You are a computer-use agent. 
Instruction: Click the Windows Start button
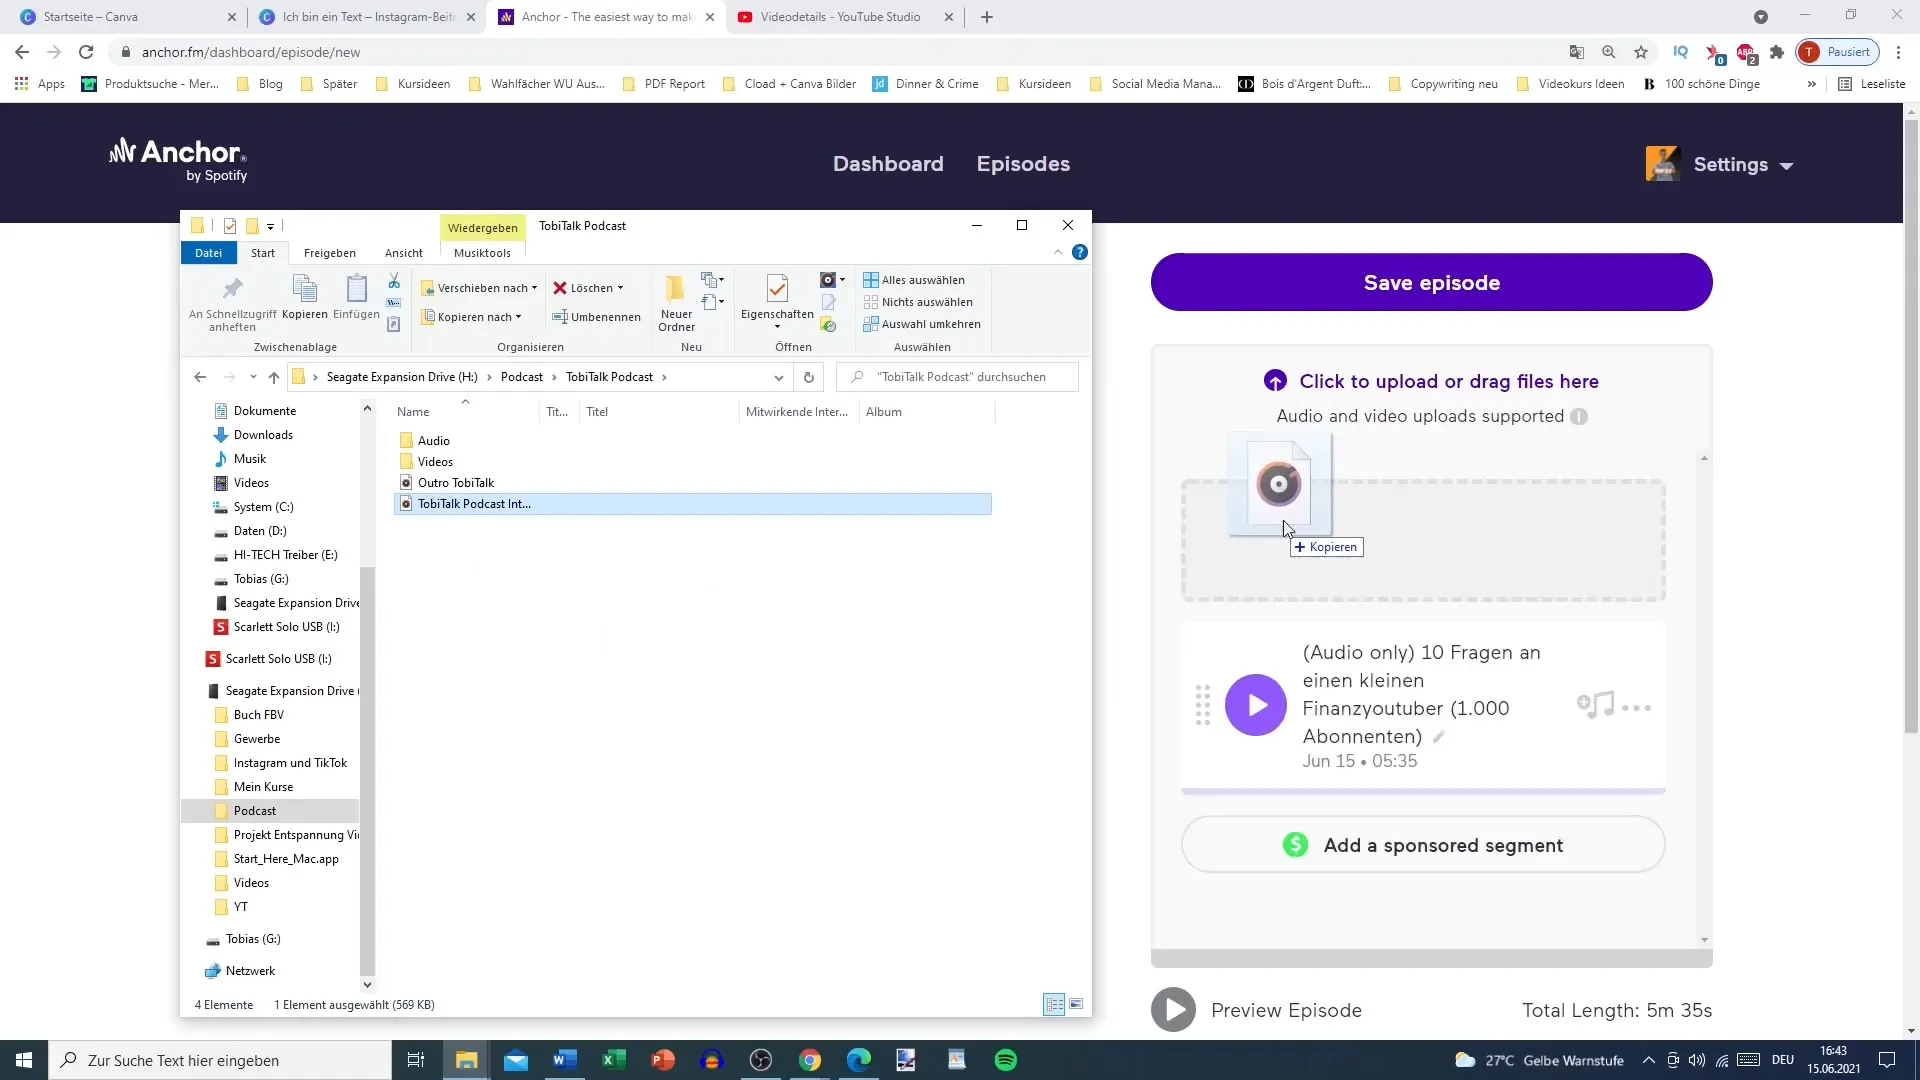pyautogui.click(x=24, y=1060)
